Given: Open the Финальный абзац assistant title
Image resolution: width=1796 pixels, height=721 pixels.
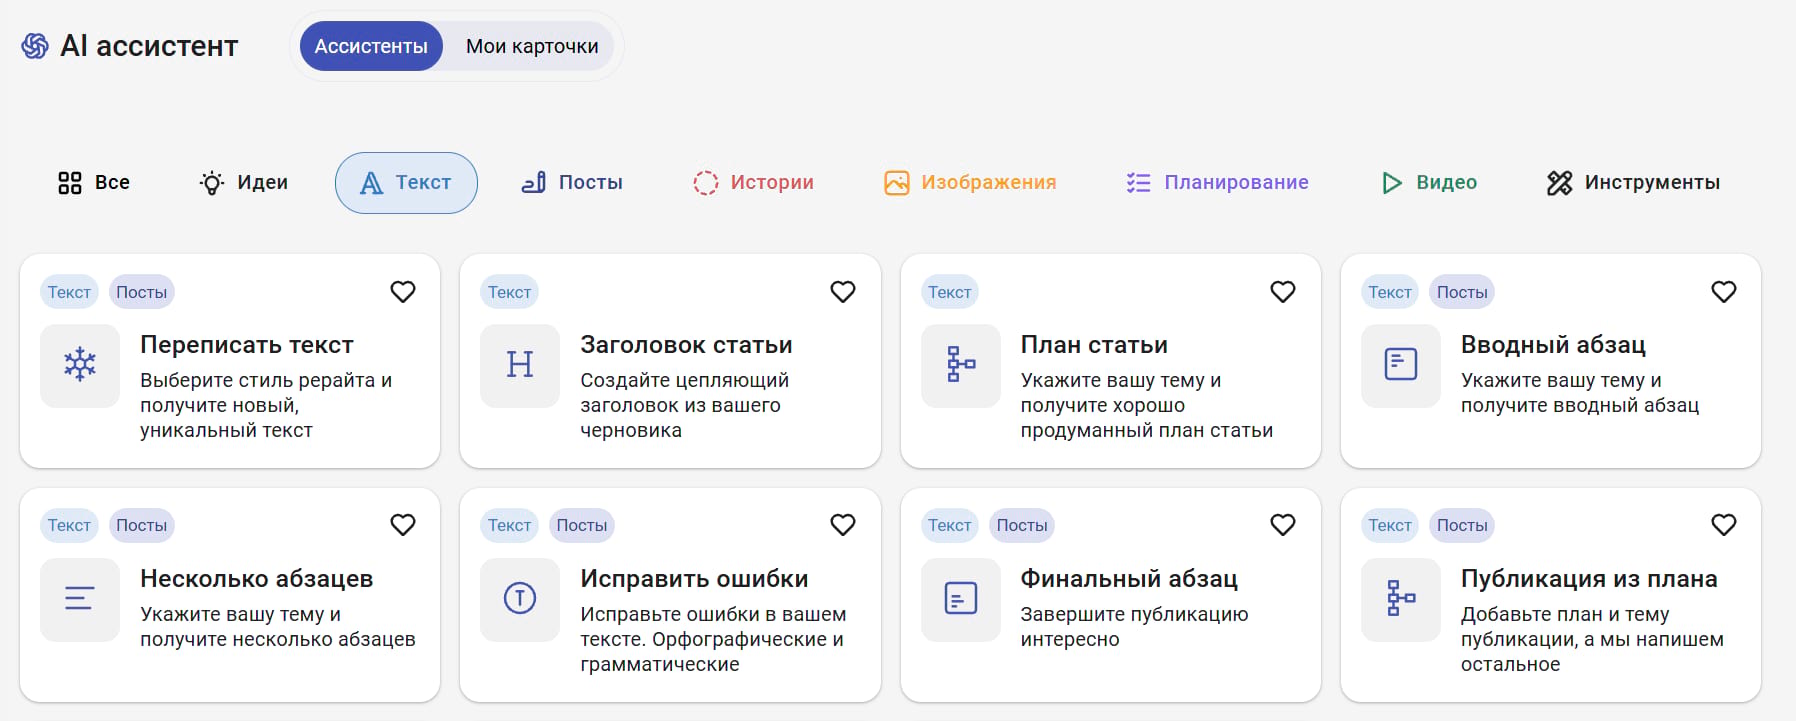Looking at the screenshot, I should pyautogui.click(x=1129, y=579).
